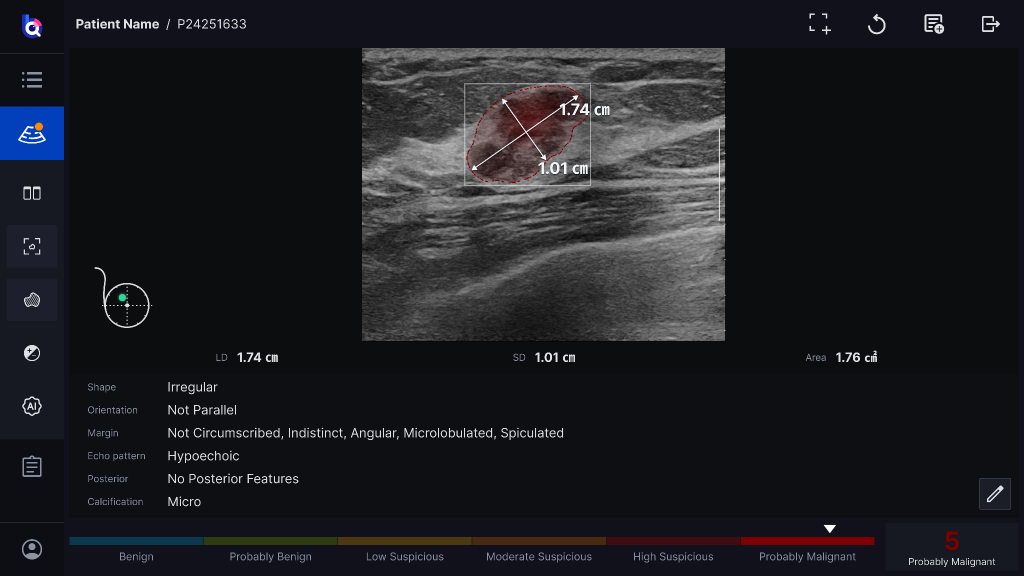
Task: Reset analysis with the circular arrow icon
Action: (876, 24)
